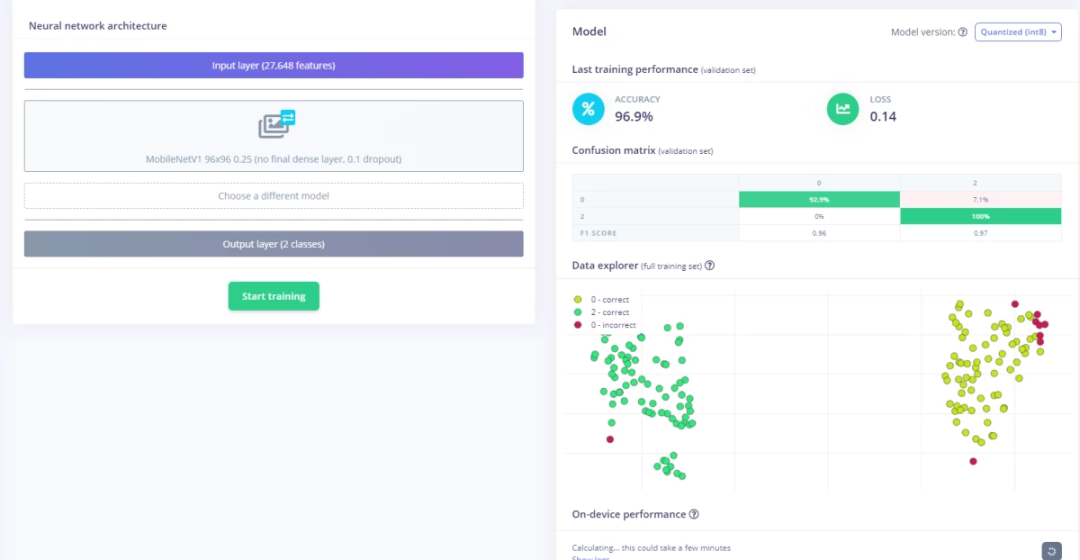Click the Output layer (2 classes) bar

273,244
